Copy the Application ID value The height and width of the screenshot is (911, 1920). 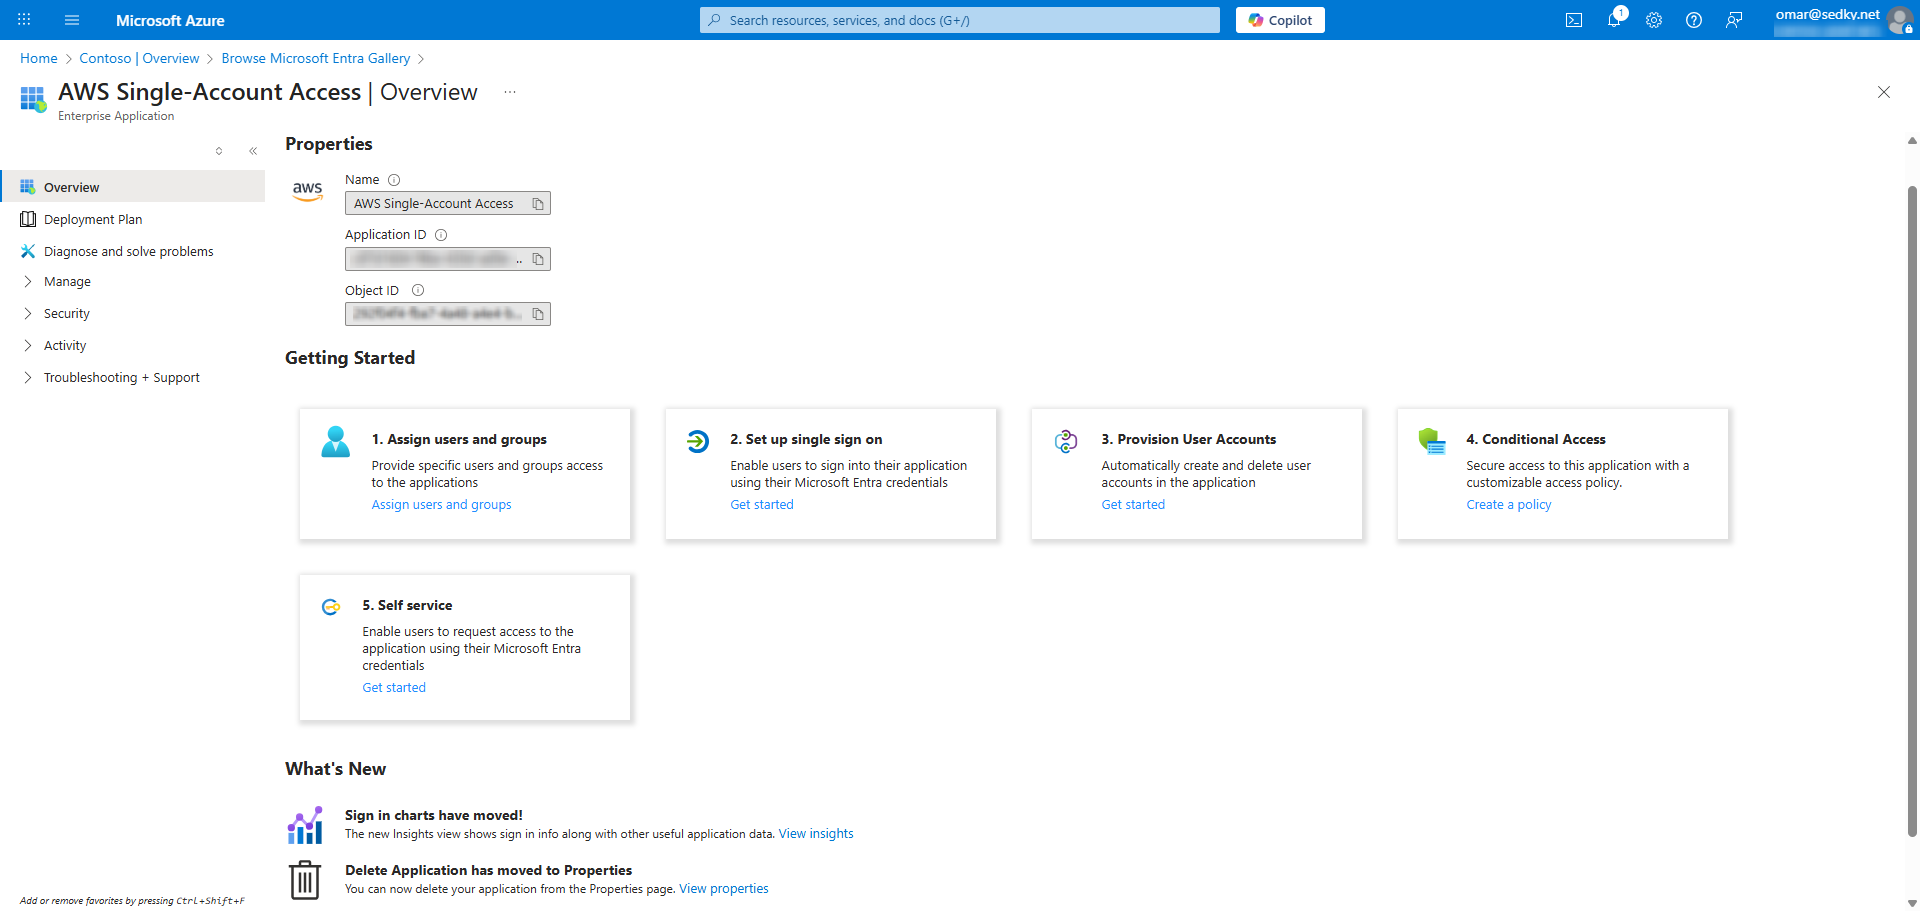pyautogui.click(x=538, y=259)
